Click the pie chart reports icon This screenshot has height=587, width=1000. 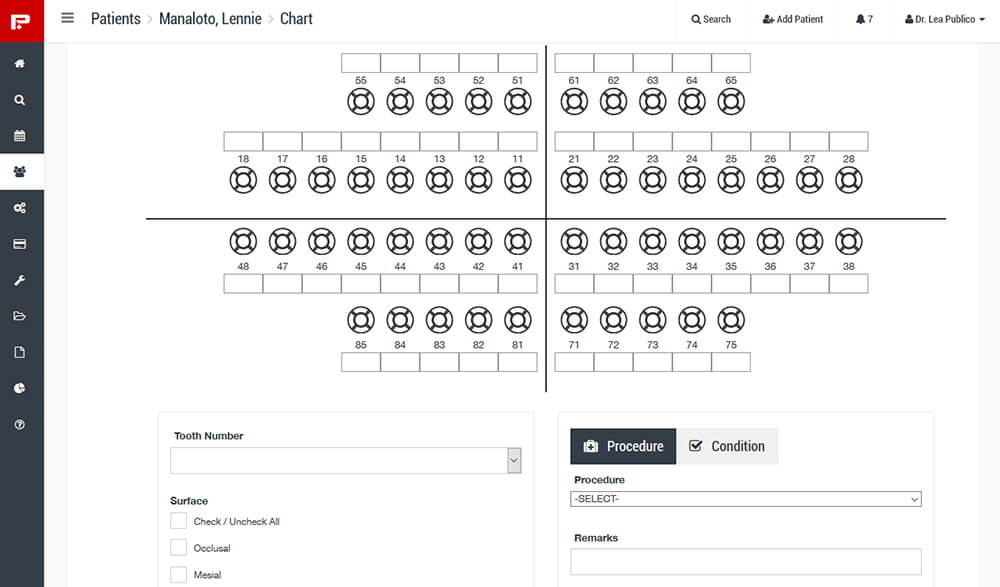[20, 388]
